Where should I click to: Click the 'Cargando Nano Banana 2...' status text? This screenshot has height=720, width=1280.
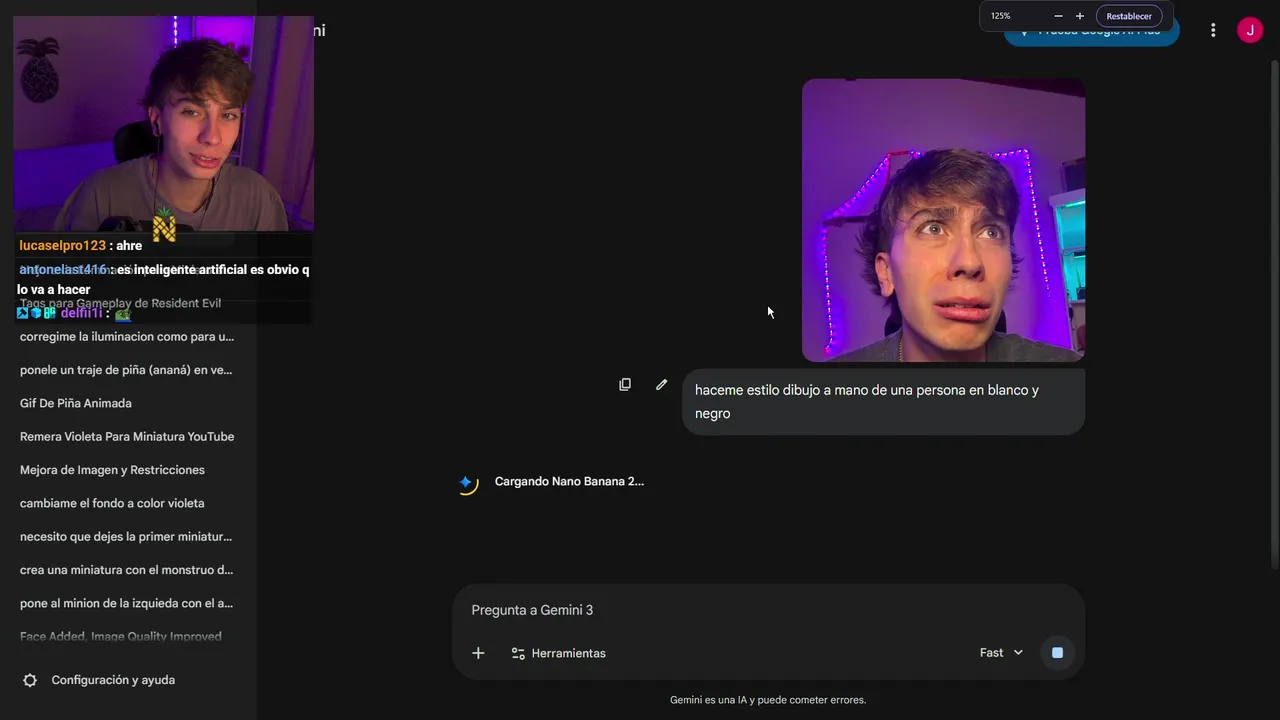[569, 481]
